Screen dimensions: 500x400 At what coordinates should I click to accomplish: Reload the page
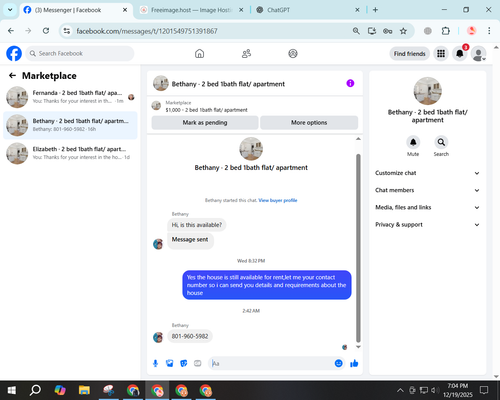point(46,31)
